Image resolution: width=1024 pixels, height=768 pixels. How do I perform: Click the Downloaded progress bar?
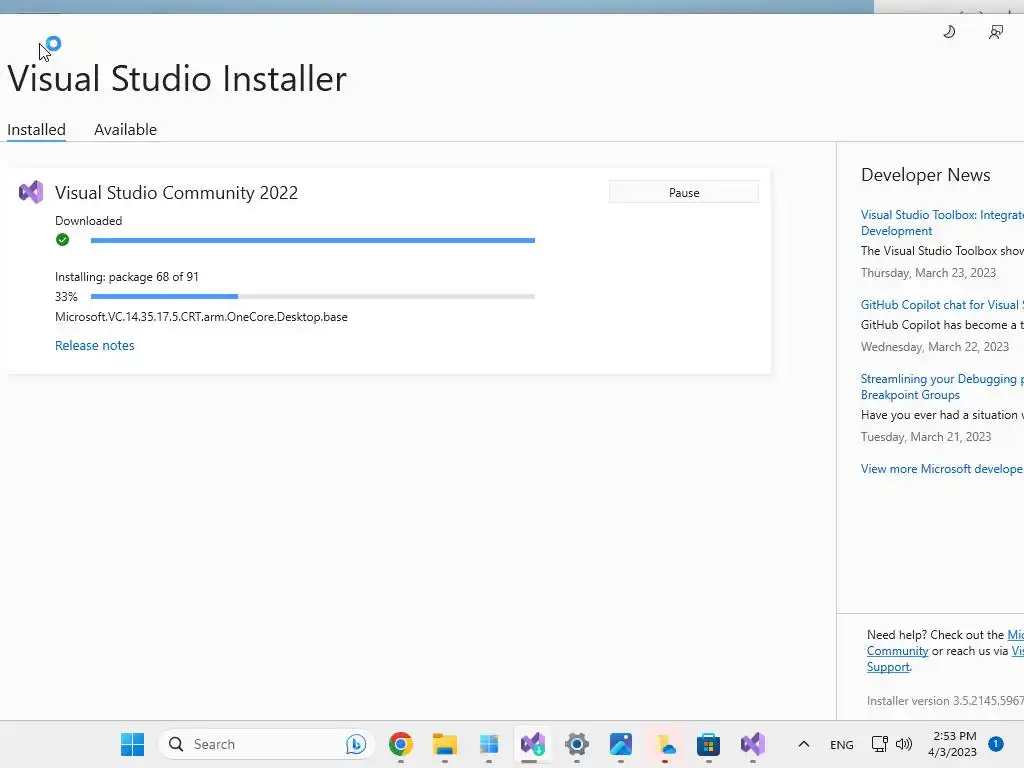pos(313,240)
